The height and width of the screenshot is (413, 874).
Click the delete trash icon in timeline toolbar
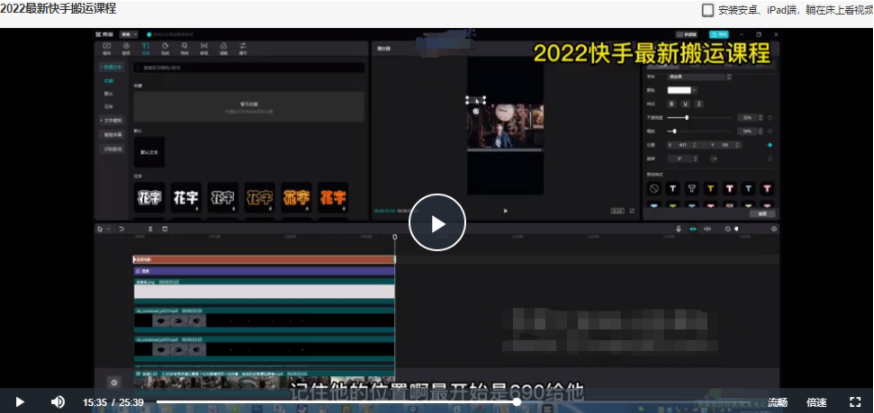click(x=164, y=229)
